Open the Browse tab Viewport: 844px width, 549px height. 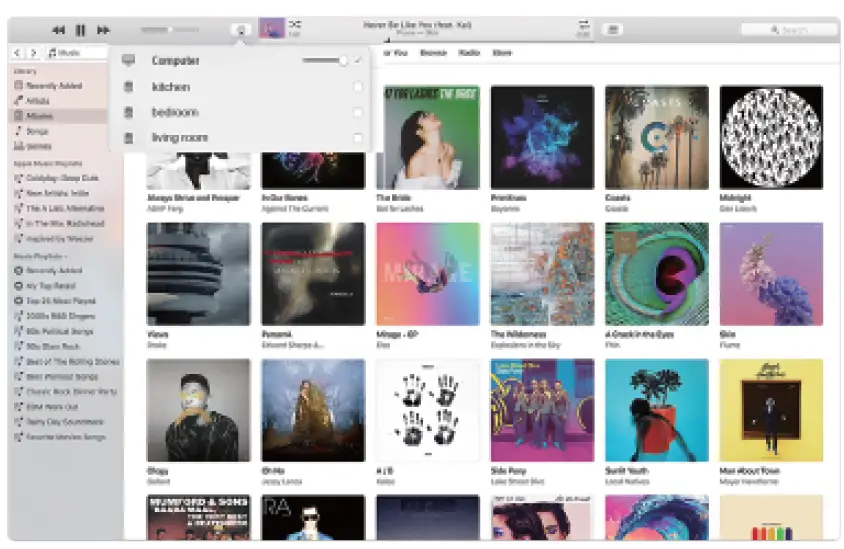click(x=433, y=53)
